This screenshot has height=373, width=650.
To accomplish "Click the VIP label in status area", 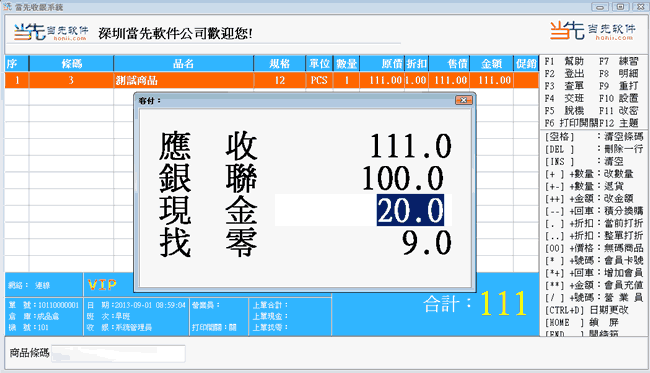I will pyautogui.click(x=102, y=285).
